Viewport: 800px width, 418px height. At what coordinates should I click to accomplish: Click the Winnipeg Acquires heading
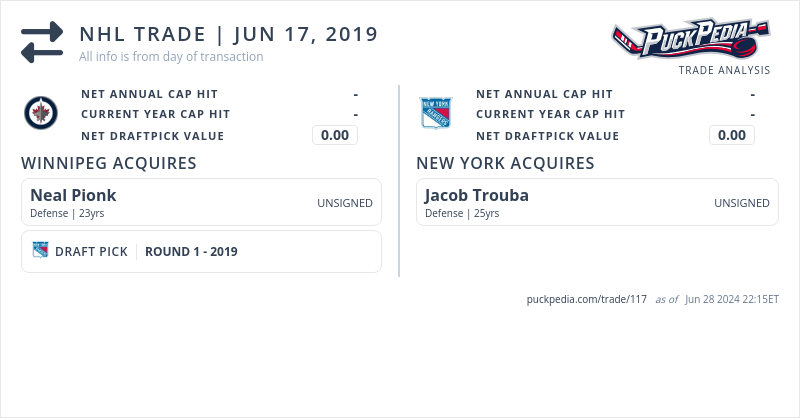click(x=108, y=163)
